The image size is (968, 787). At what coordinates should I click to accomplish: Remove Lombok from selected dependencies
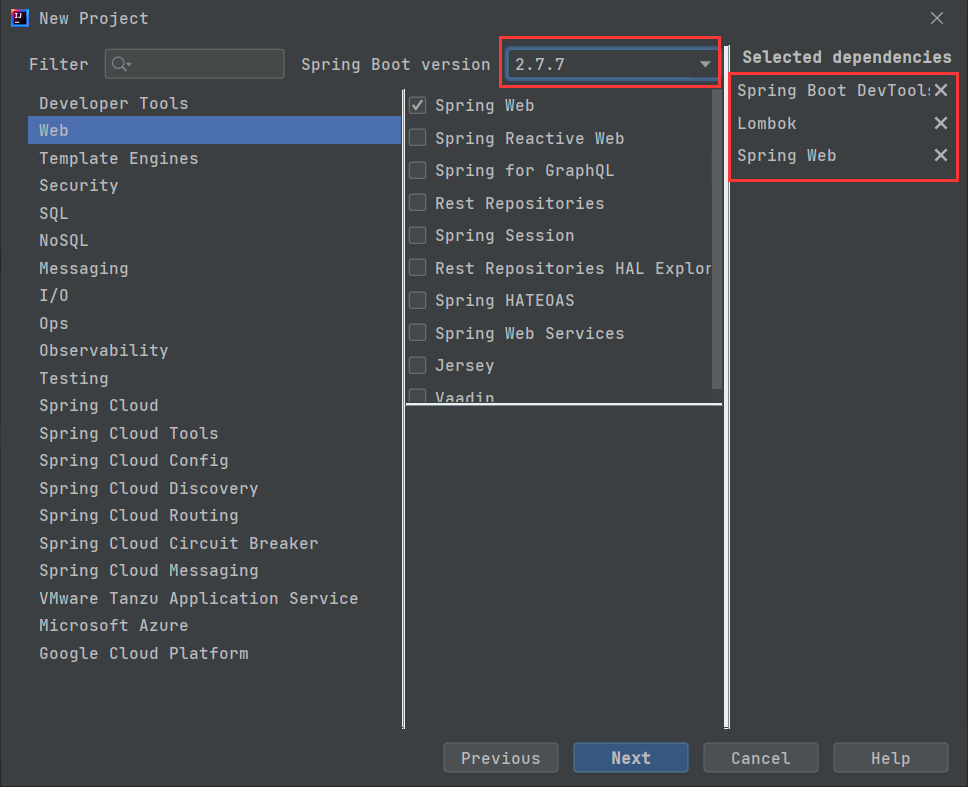940,123
